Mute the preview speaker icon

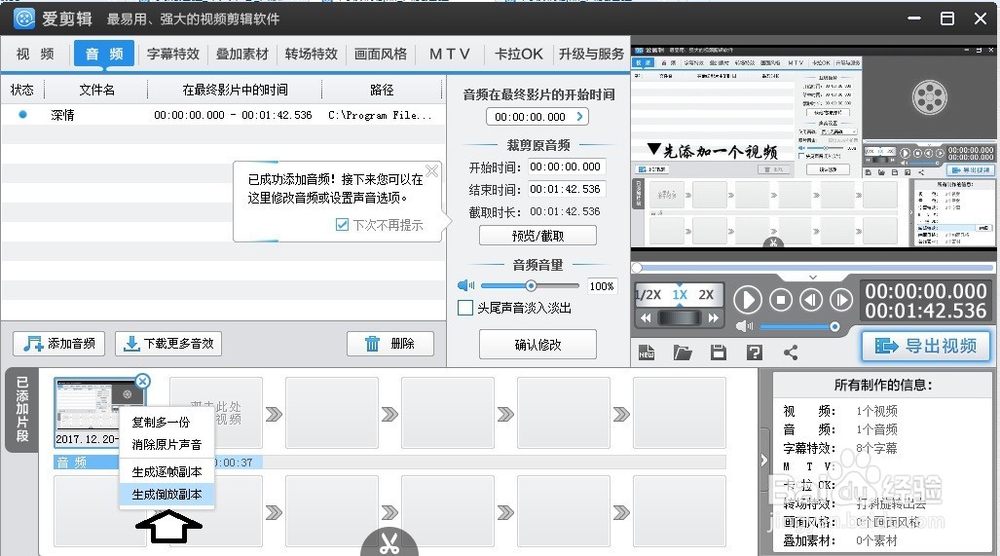tap(744, 326)
